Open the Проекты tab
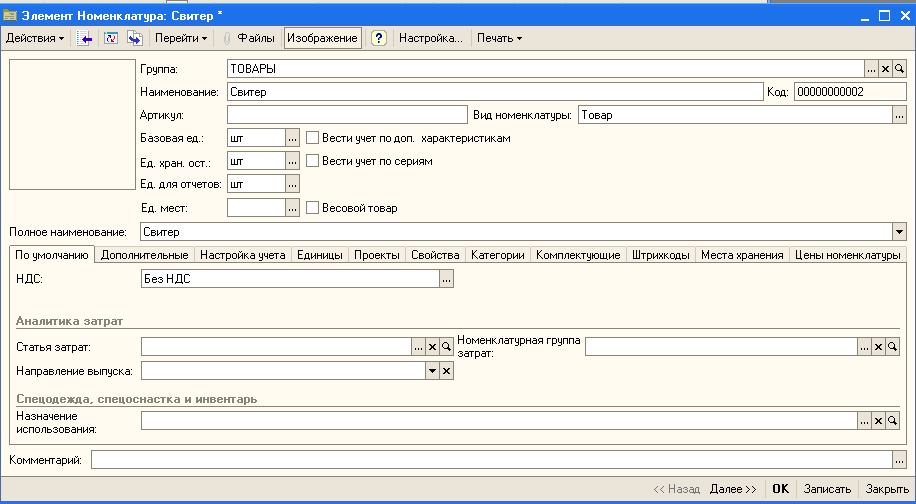916x504 pixels. (377, 255)
